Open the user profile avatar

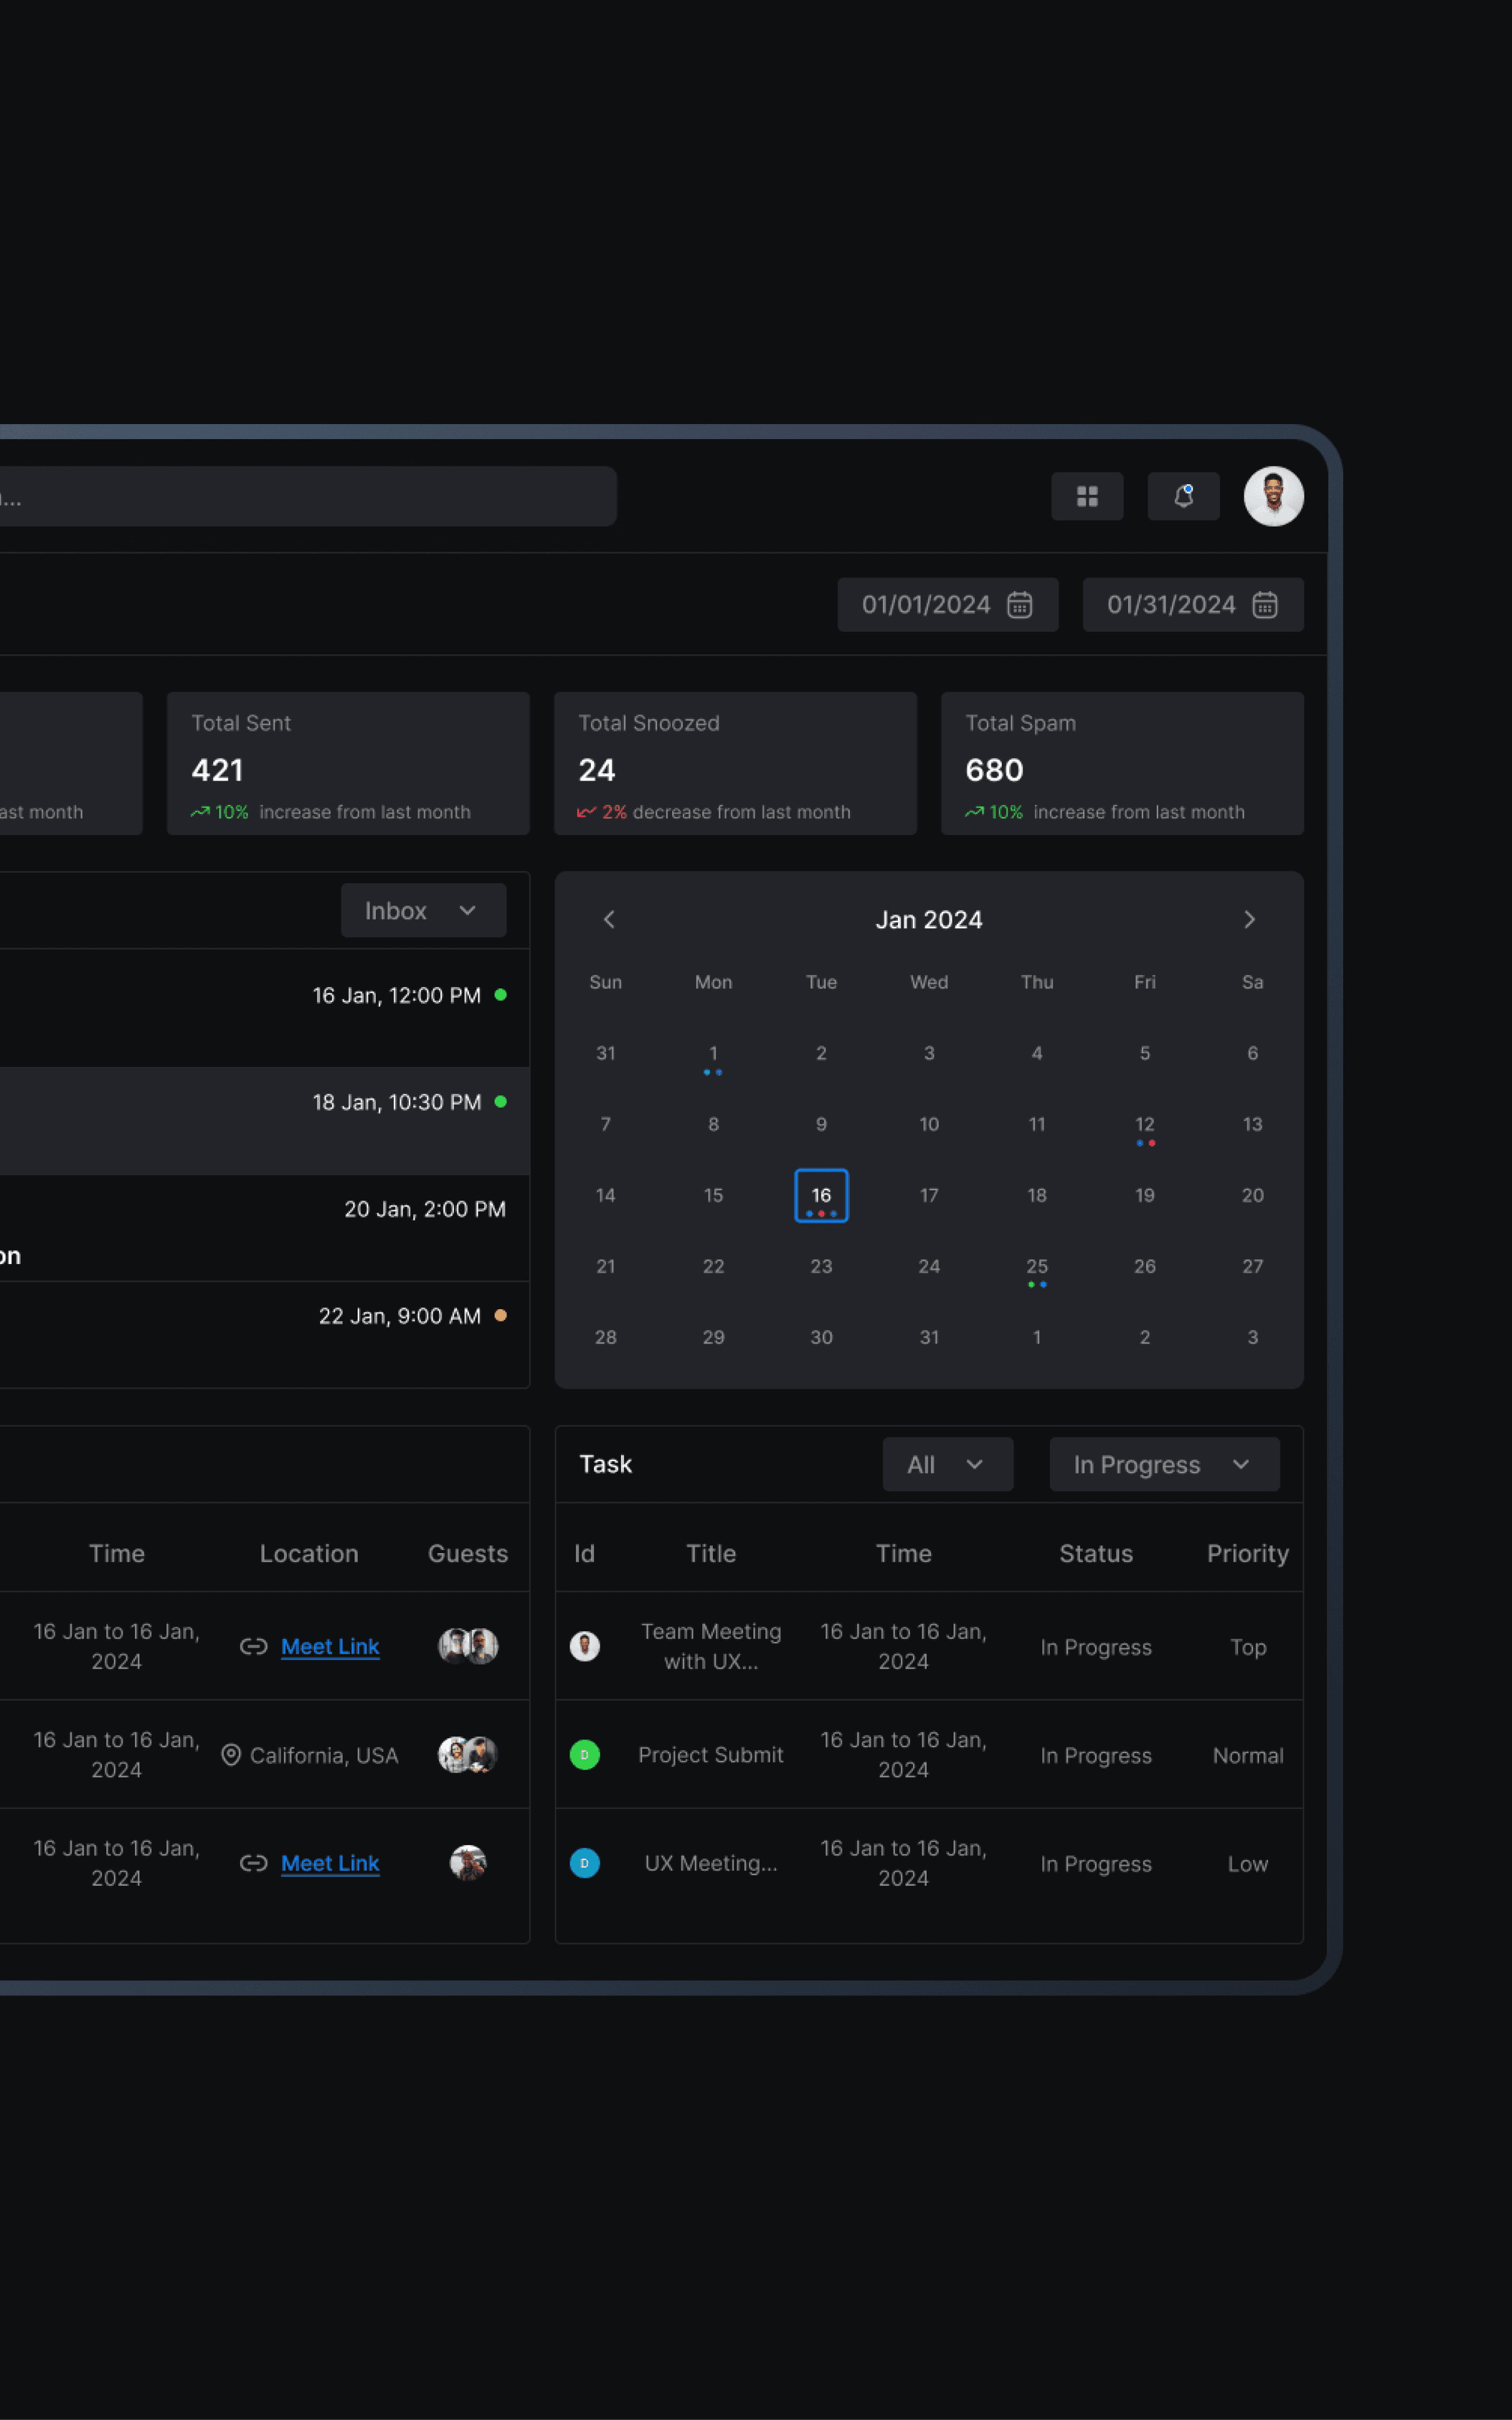pos(1273,496)
